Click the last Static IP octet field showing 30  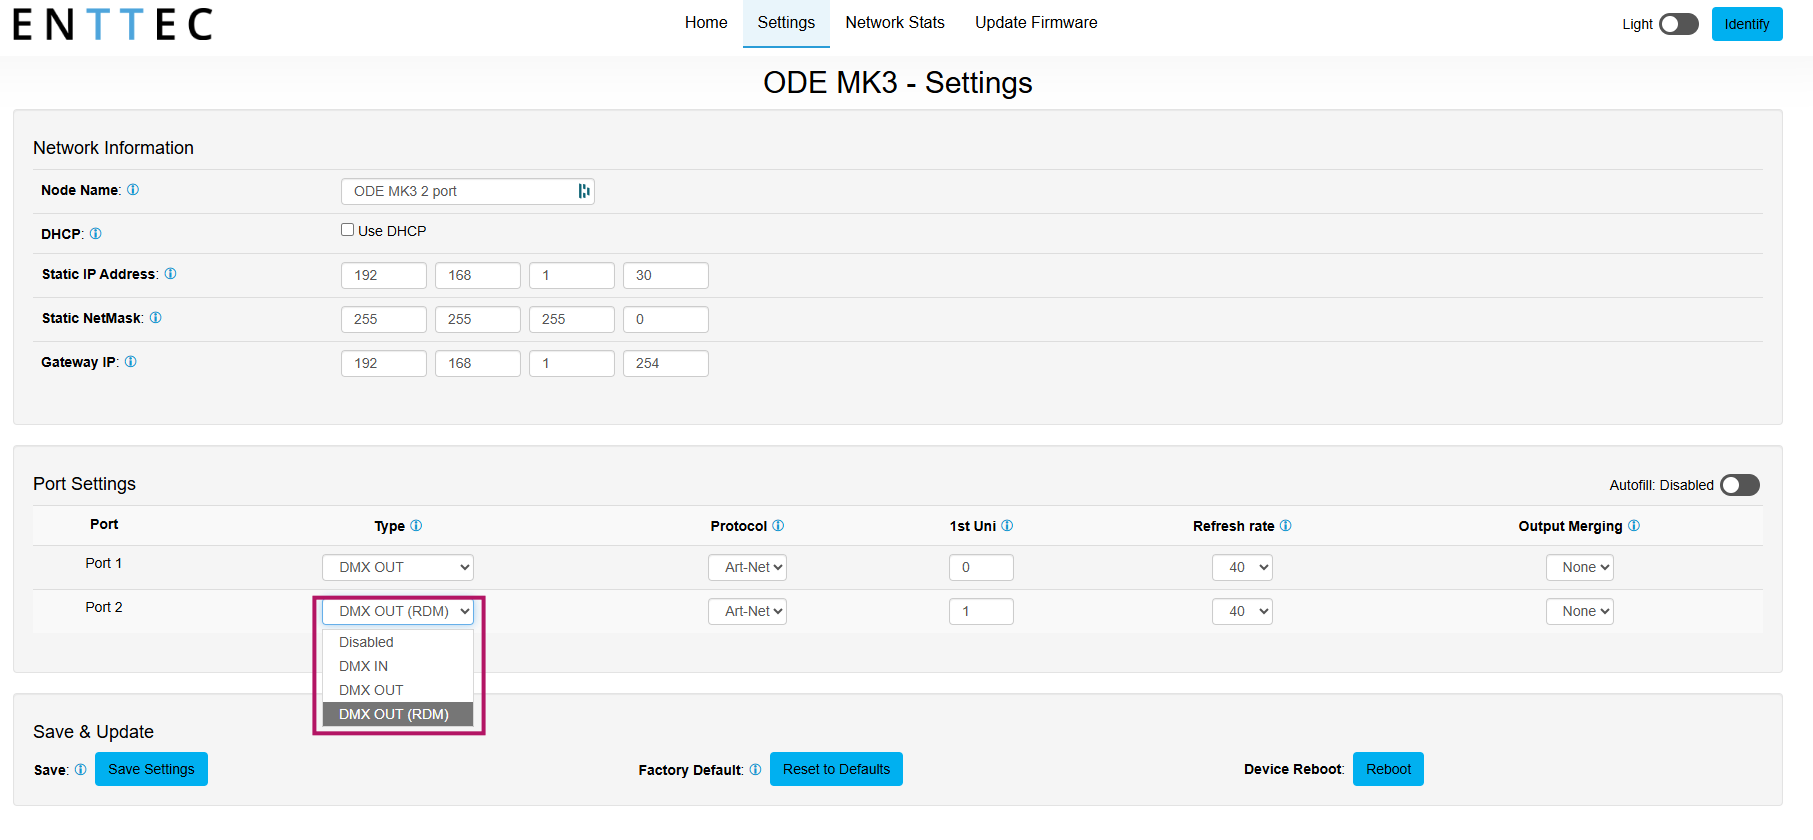click(x=666, y=275)
